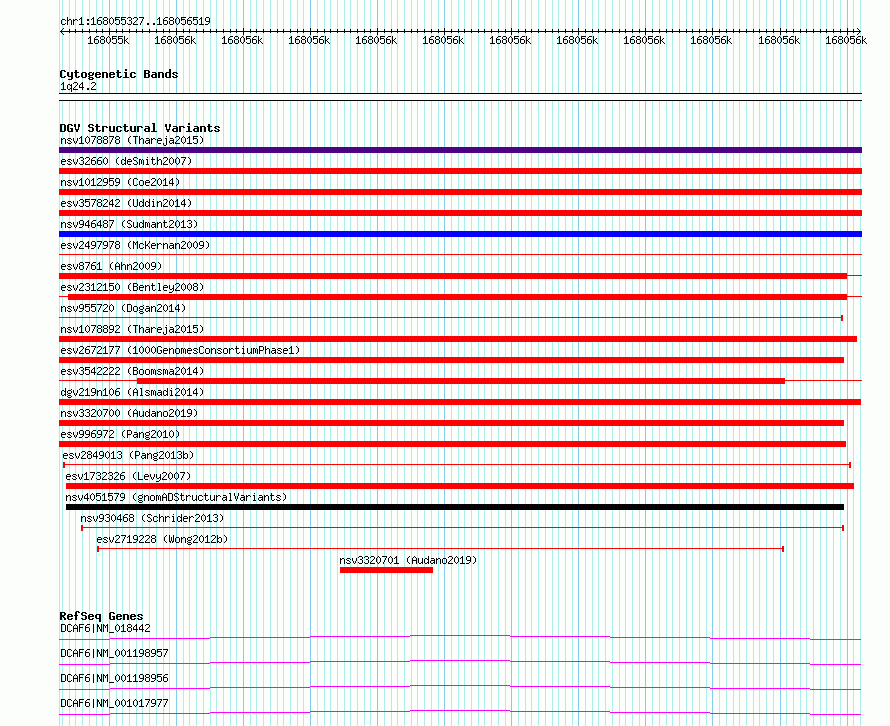Viewport: 890px width, 726px height.
Task: Select the esv2312150 (Bentley2008) label
Action: 132,287
